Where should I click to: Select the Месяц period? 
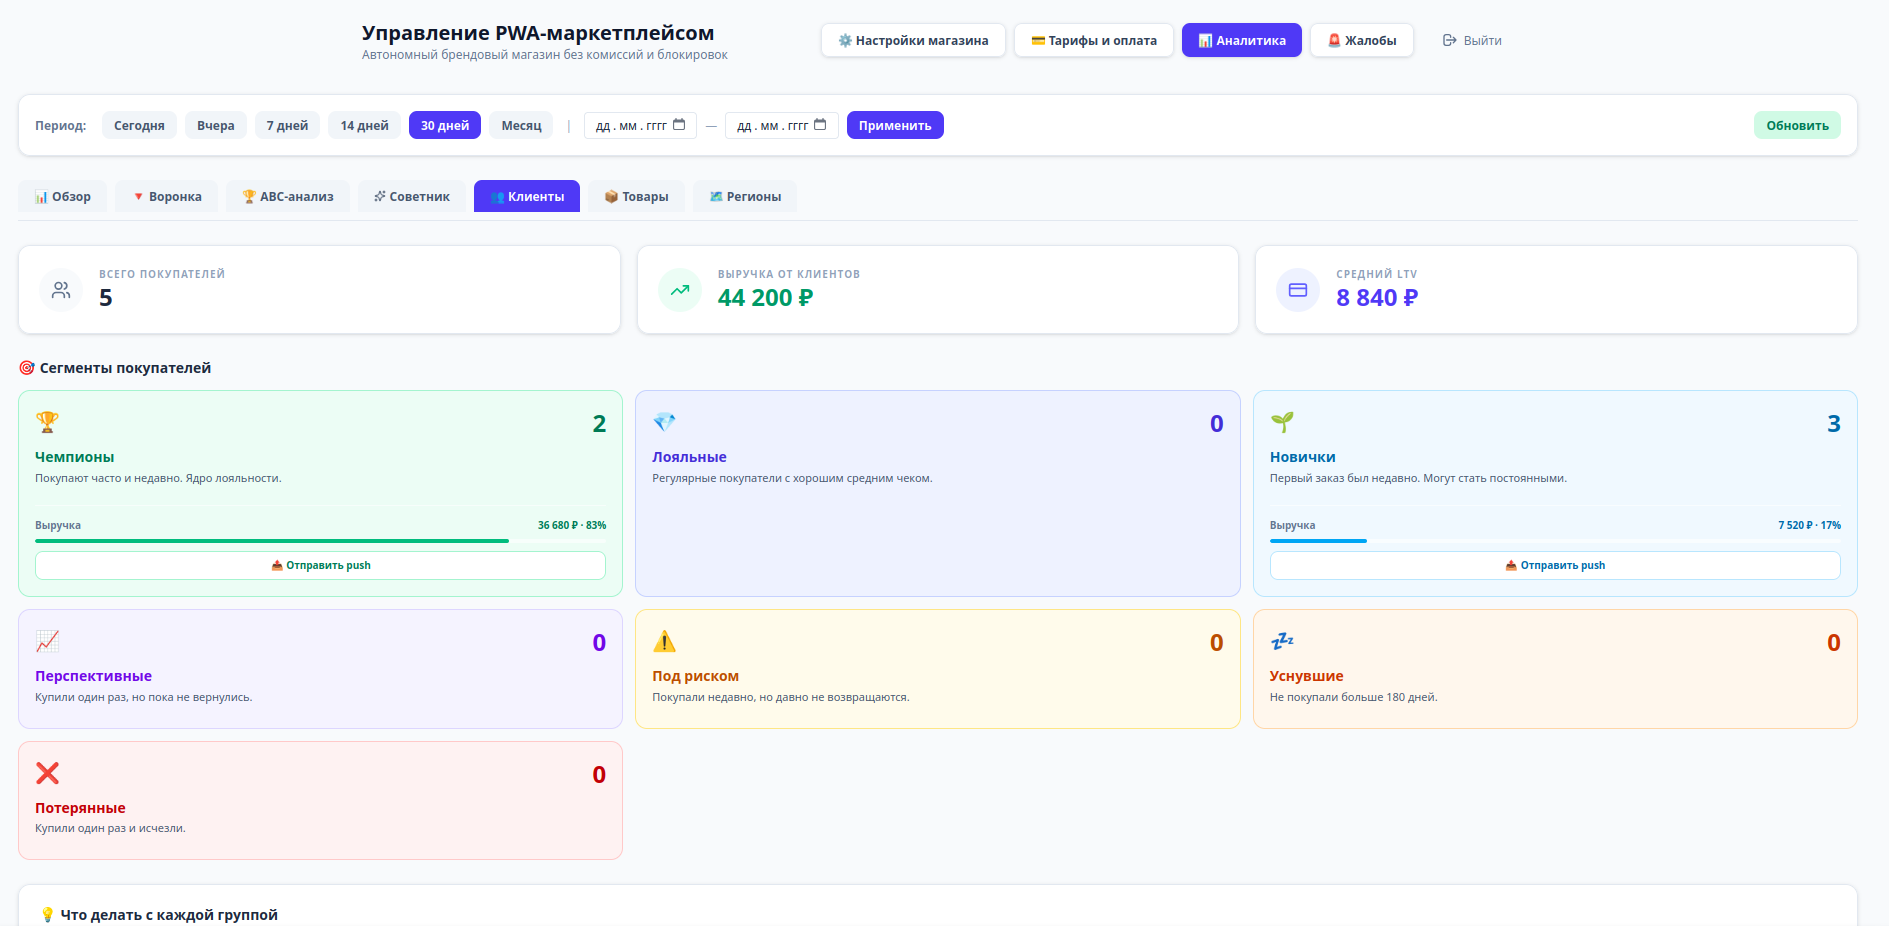tap(521, 125)
